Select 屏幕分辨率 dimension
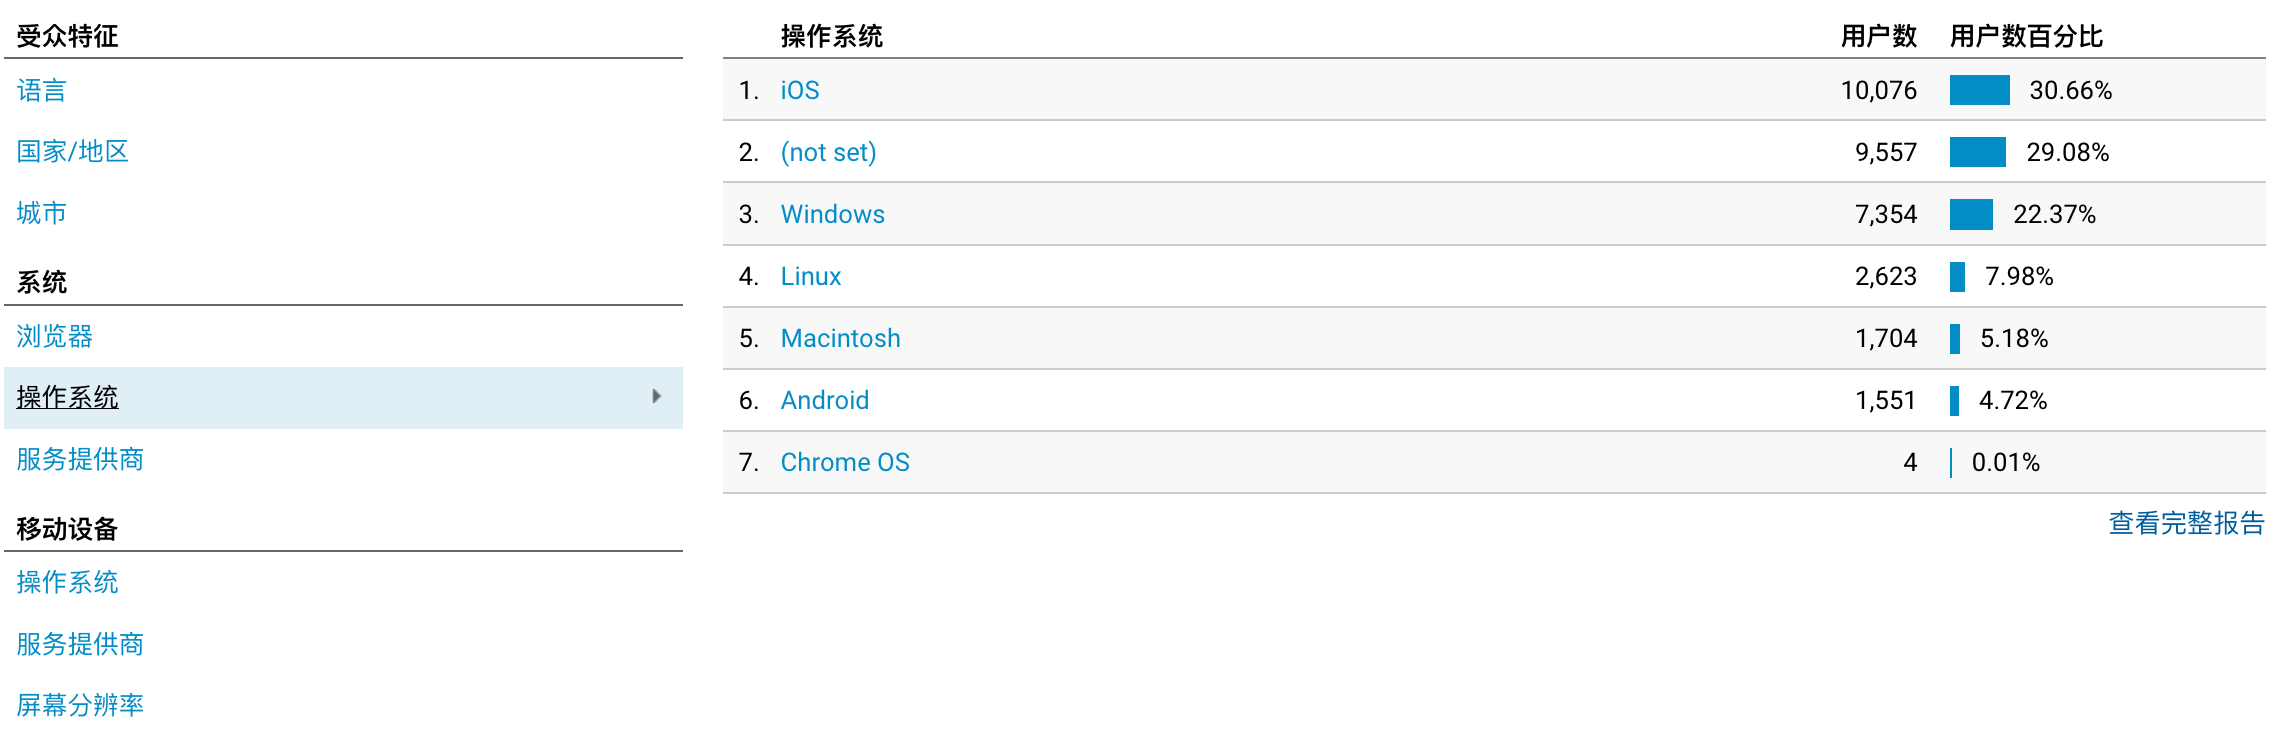Viewport: 2284px width, 748px height. [x=80, y=705]
